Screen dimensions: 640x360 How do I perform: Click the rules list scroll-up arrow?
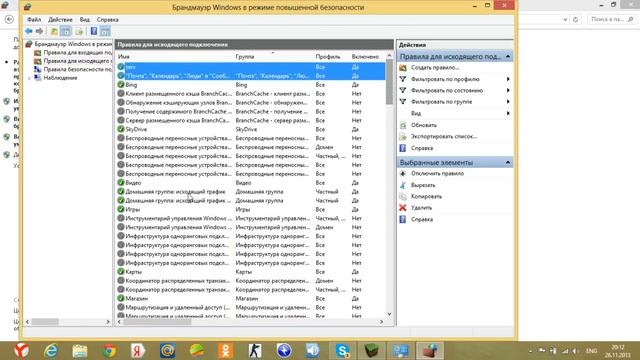(x=389, y=56)
